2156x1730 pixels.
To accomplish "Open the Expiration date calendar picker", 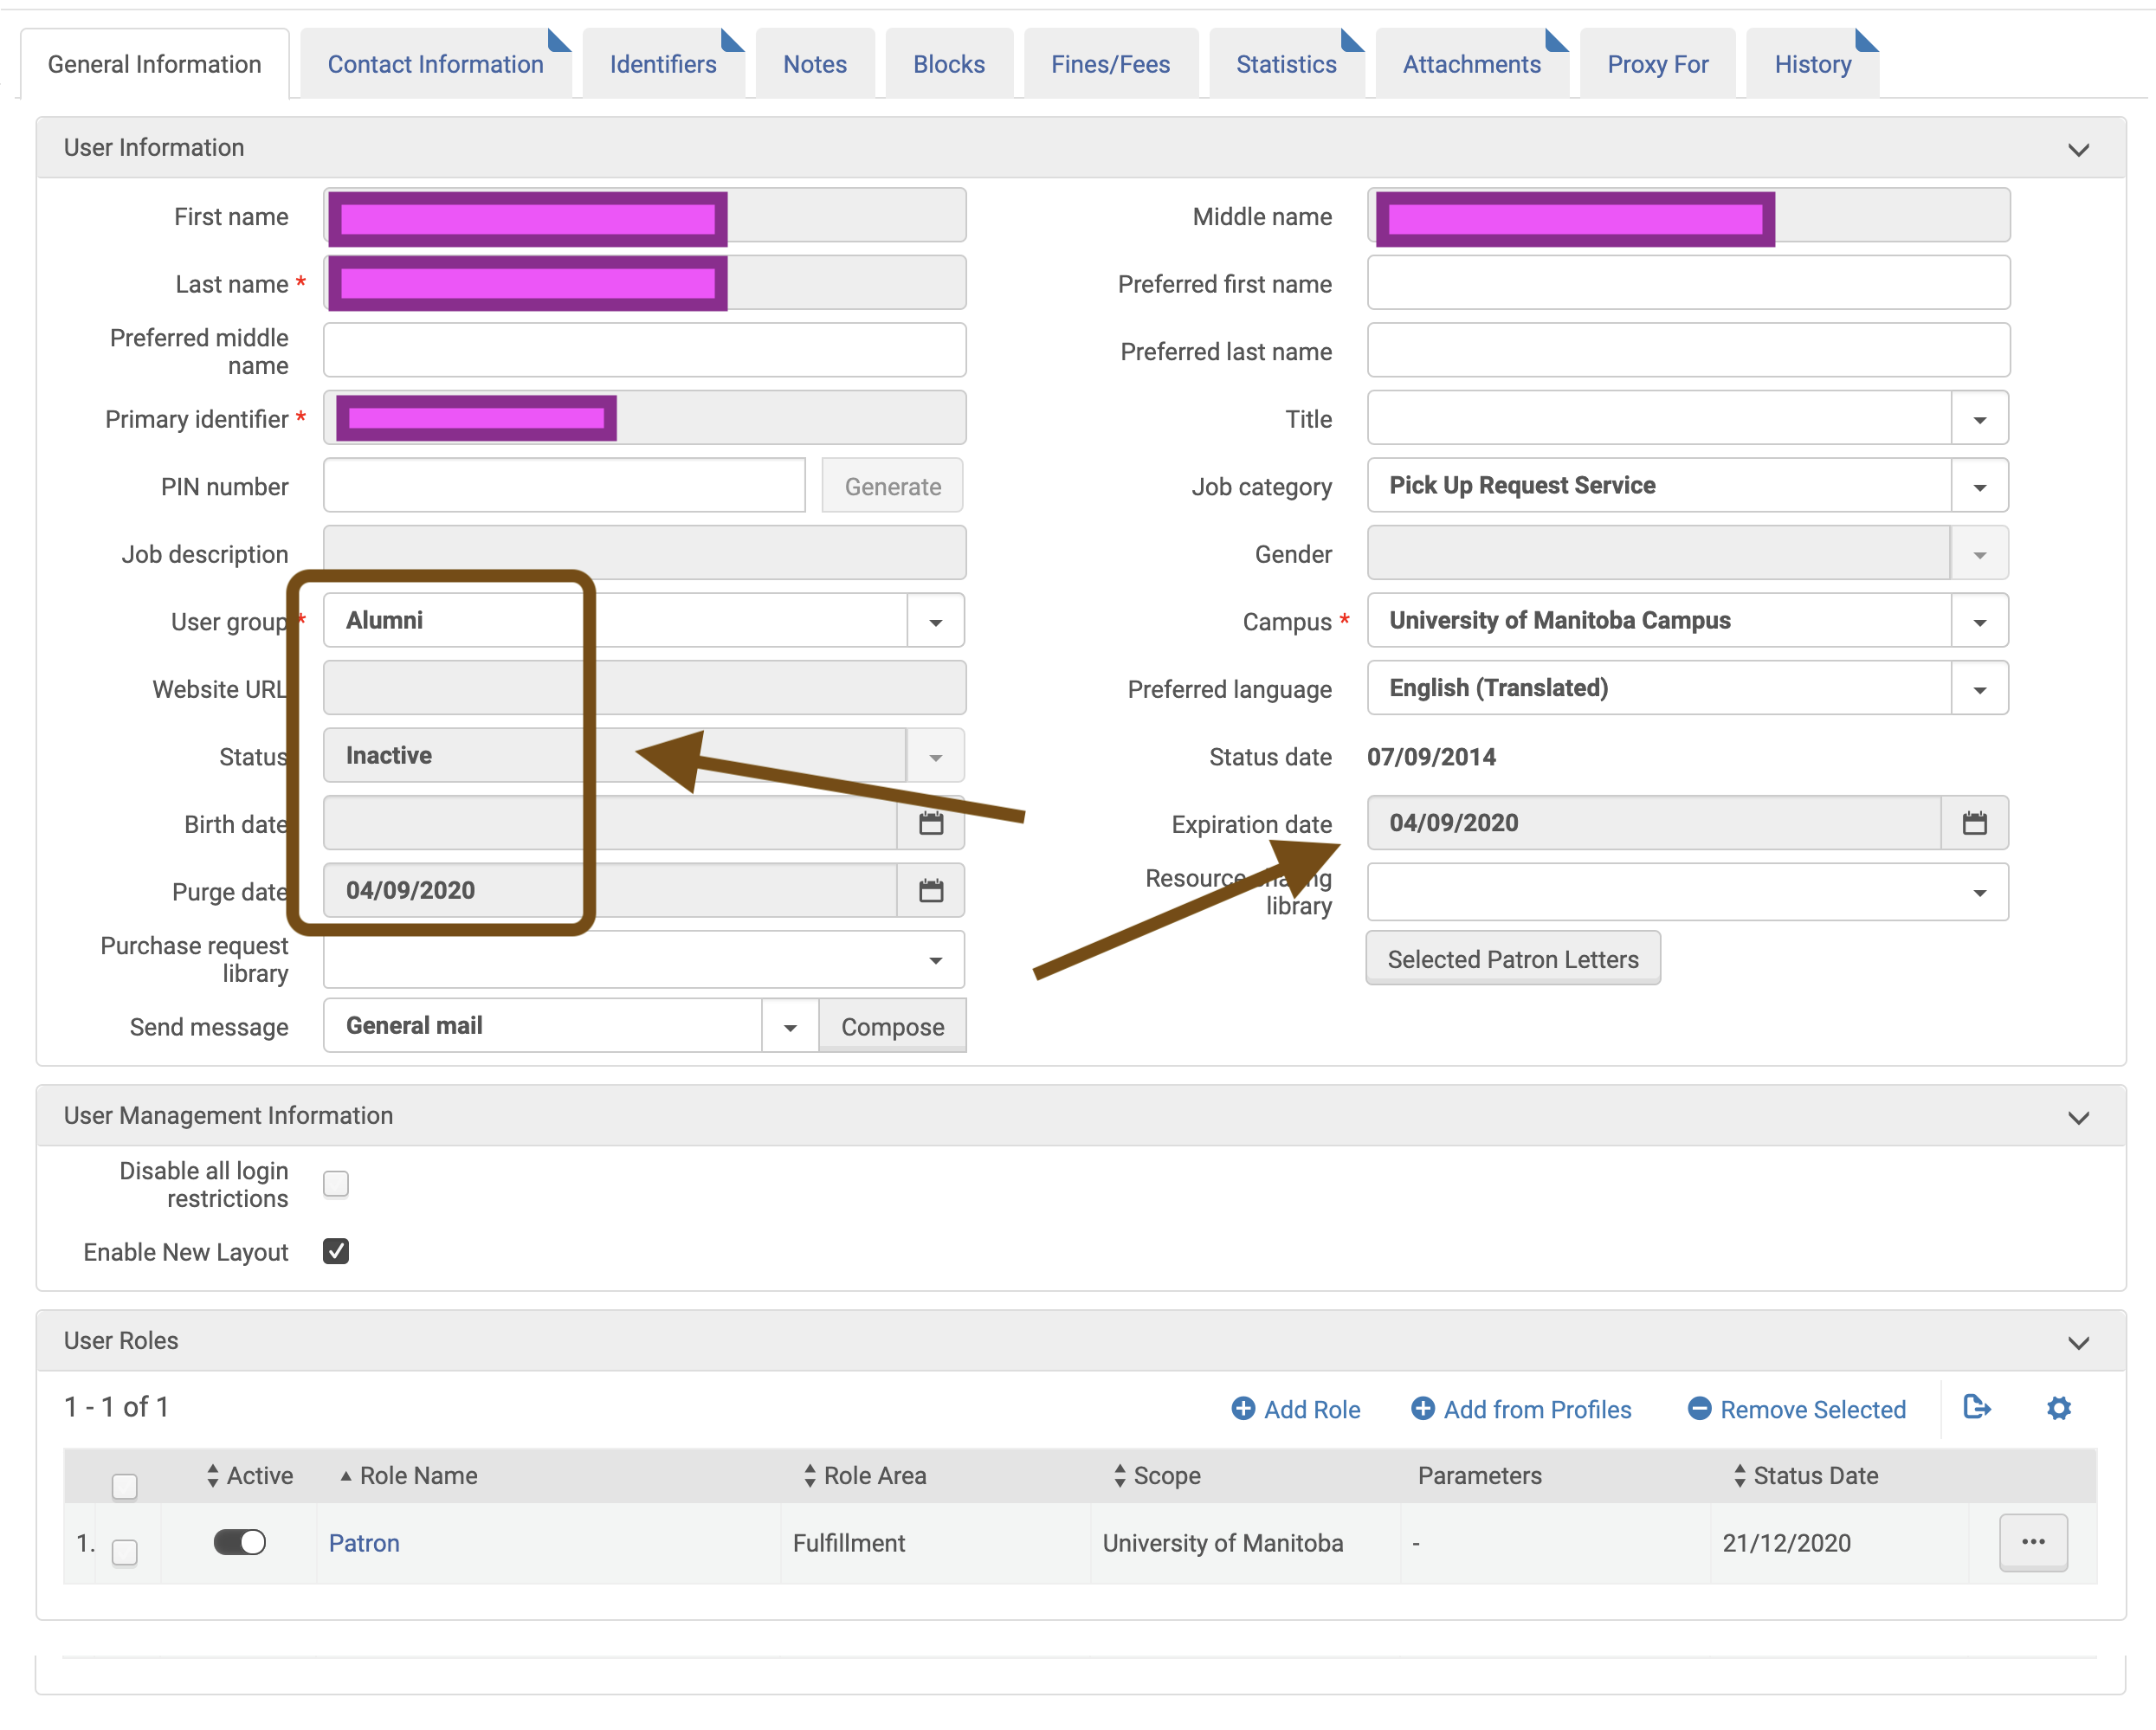I will coord(1973,823).
